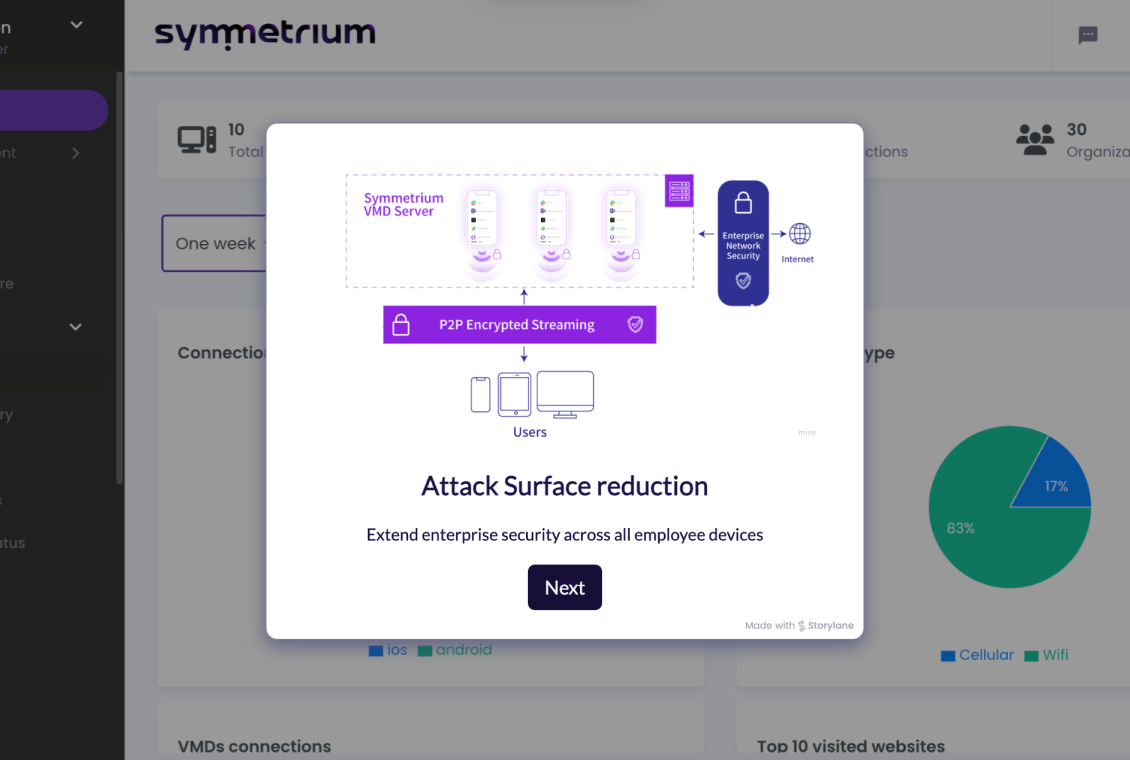This screenshot has height=760, width=1130.
Task: Click the sidebar scrollbar
Action: click(x=119, y=277)
